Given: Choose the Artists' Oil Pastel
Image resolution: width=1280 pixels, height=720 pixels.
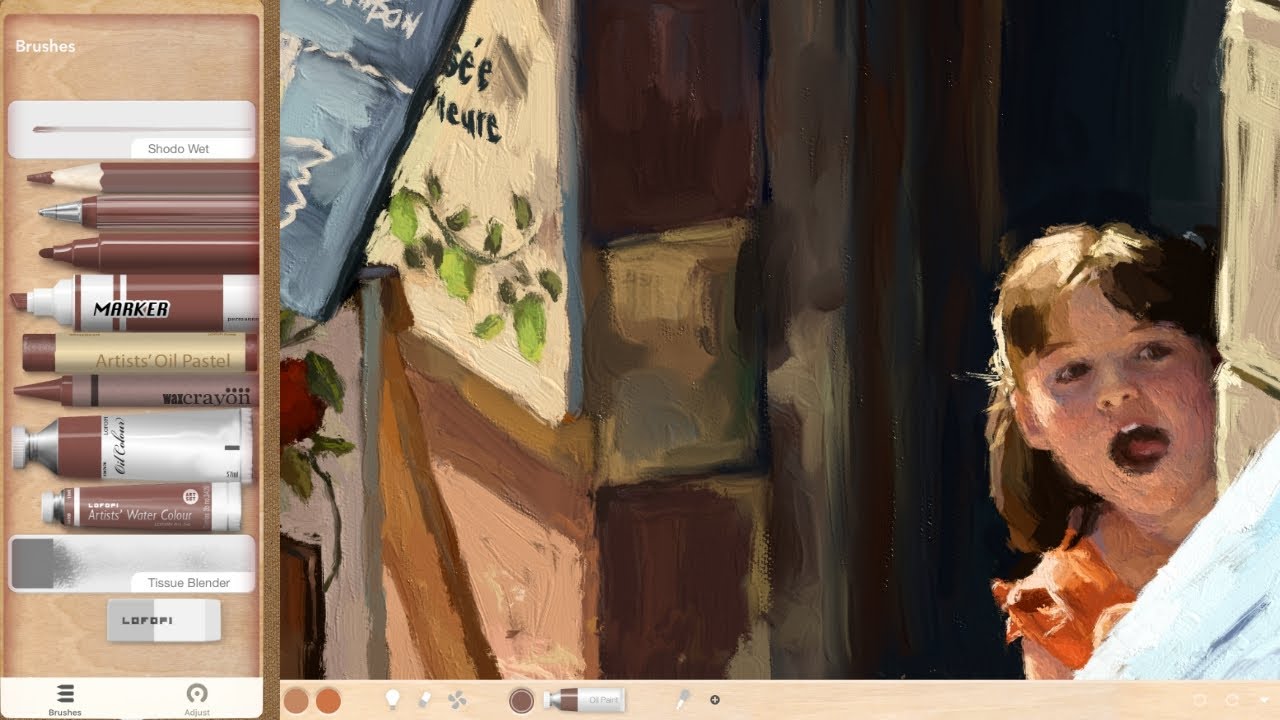Looking at the screenshot, I should tap(140, 353).
